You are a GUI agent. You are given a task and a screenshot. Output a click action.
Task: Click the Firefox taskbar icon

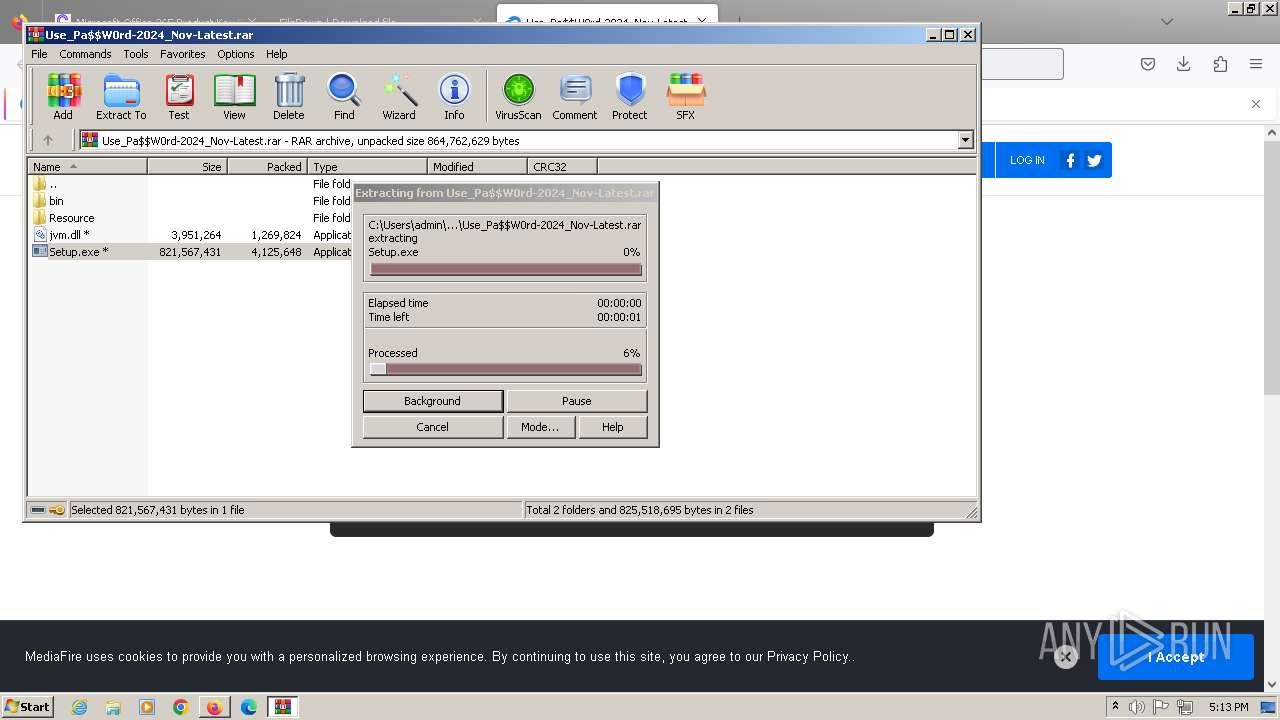(x=214, y=707)
